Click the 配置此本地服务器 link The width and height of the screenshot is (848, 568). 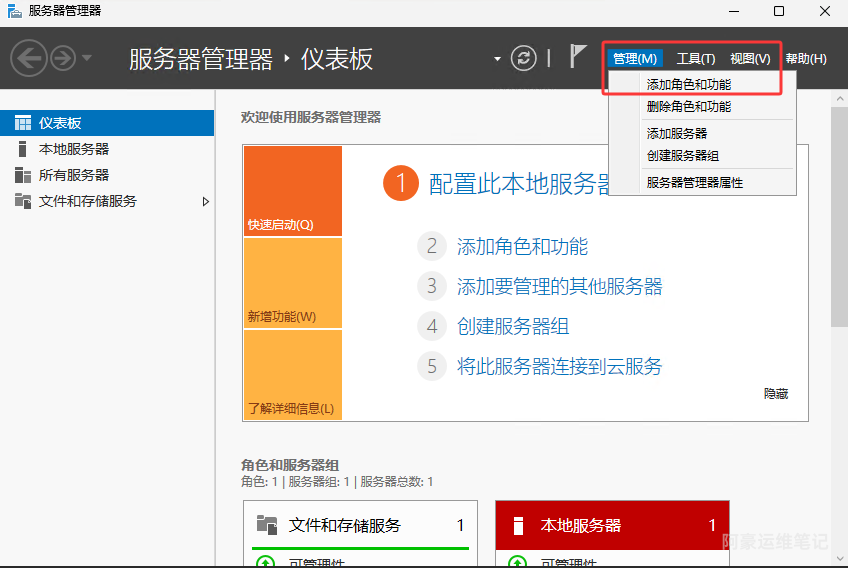coord(519,184)
